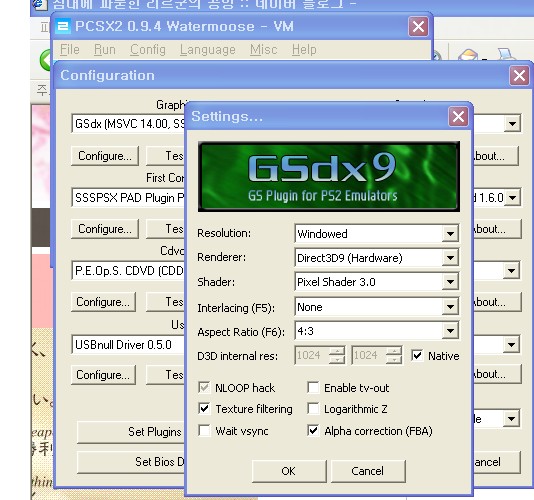Uncheck Alpha correction (FBA)
The width and height of the screenshot is (534, 500).
tap(313, 431)
